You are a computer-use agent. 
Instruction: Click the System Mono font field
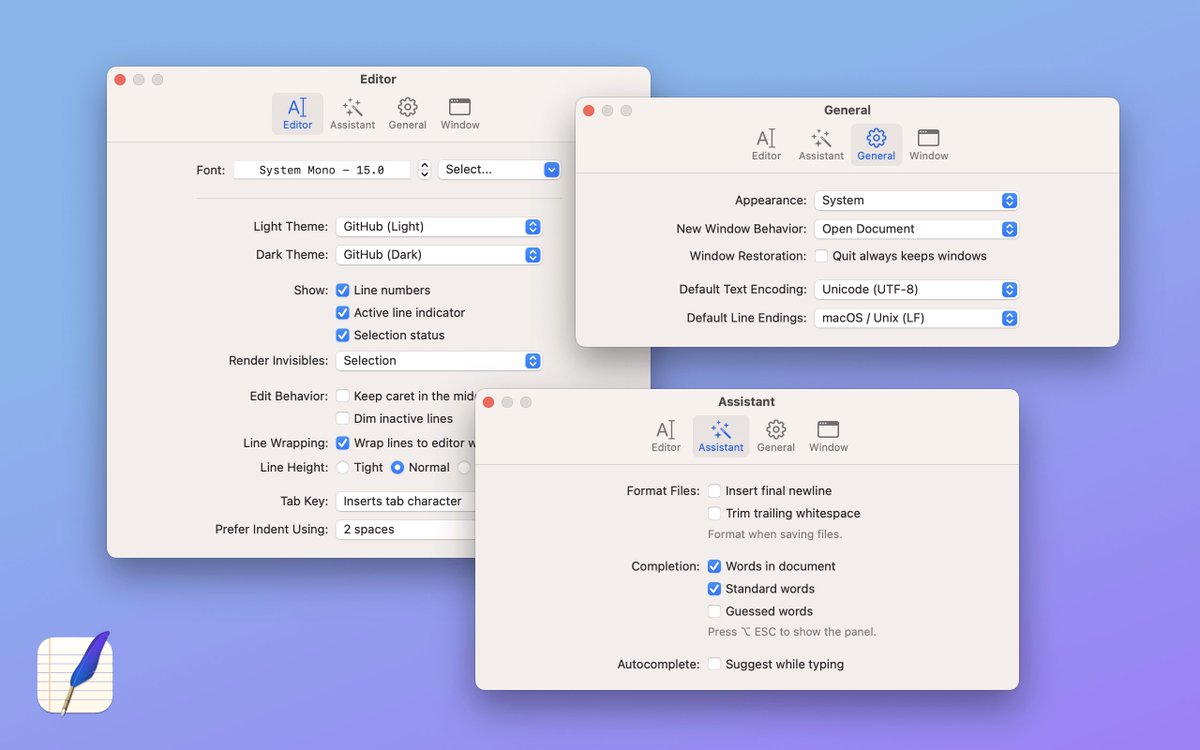pyautogui.click(x=322, y=170)
